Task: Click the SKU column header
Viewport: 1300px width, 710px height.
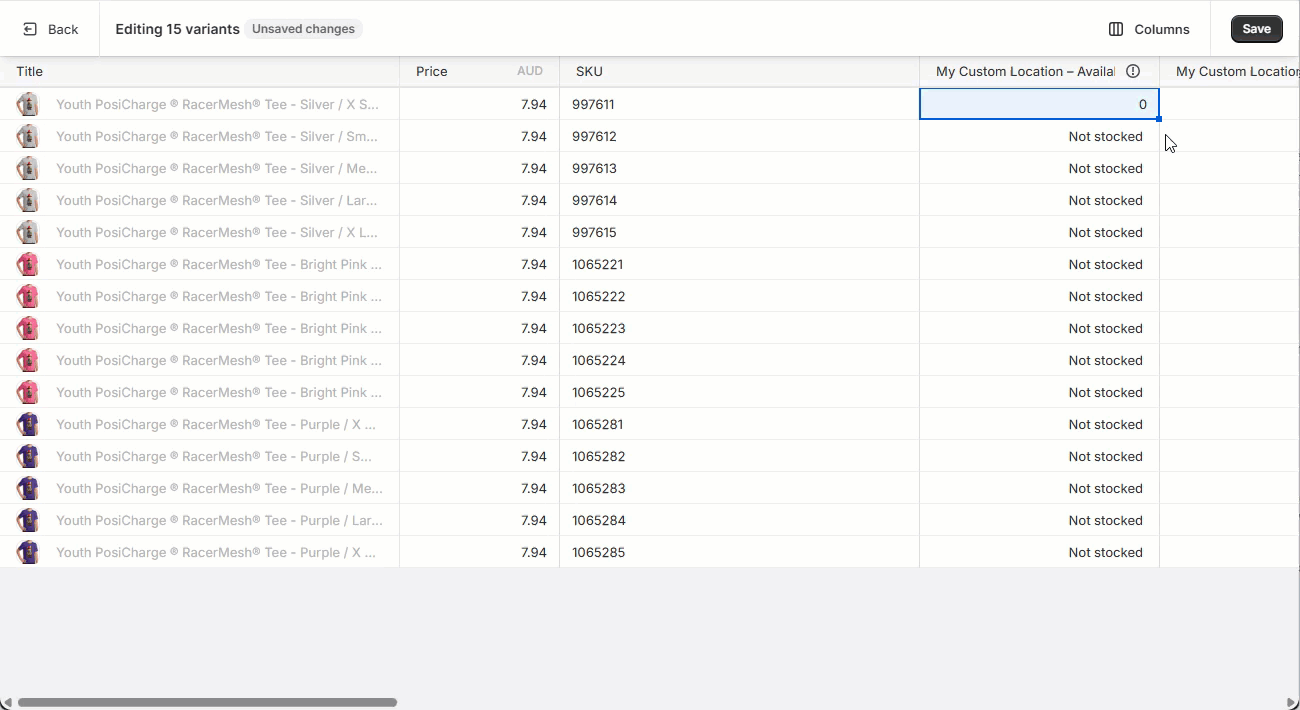Action: [740, 71]
